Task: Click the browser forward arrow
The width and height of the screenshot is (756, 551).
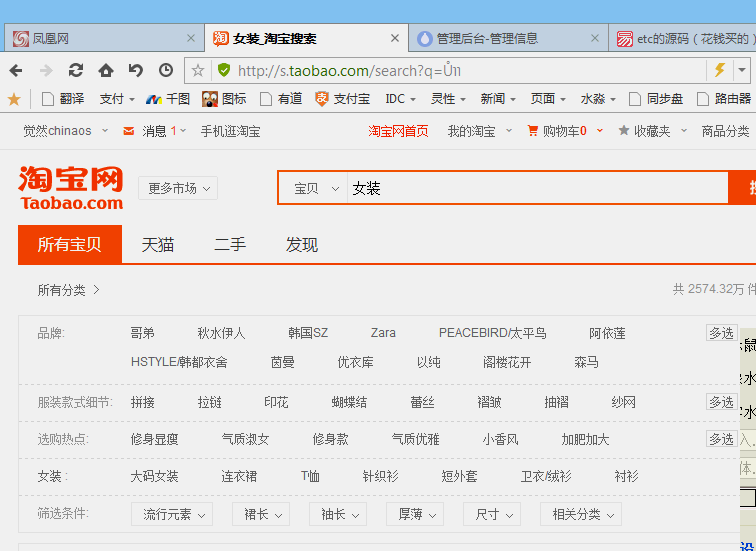Action: coord(46,71)
